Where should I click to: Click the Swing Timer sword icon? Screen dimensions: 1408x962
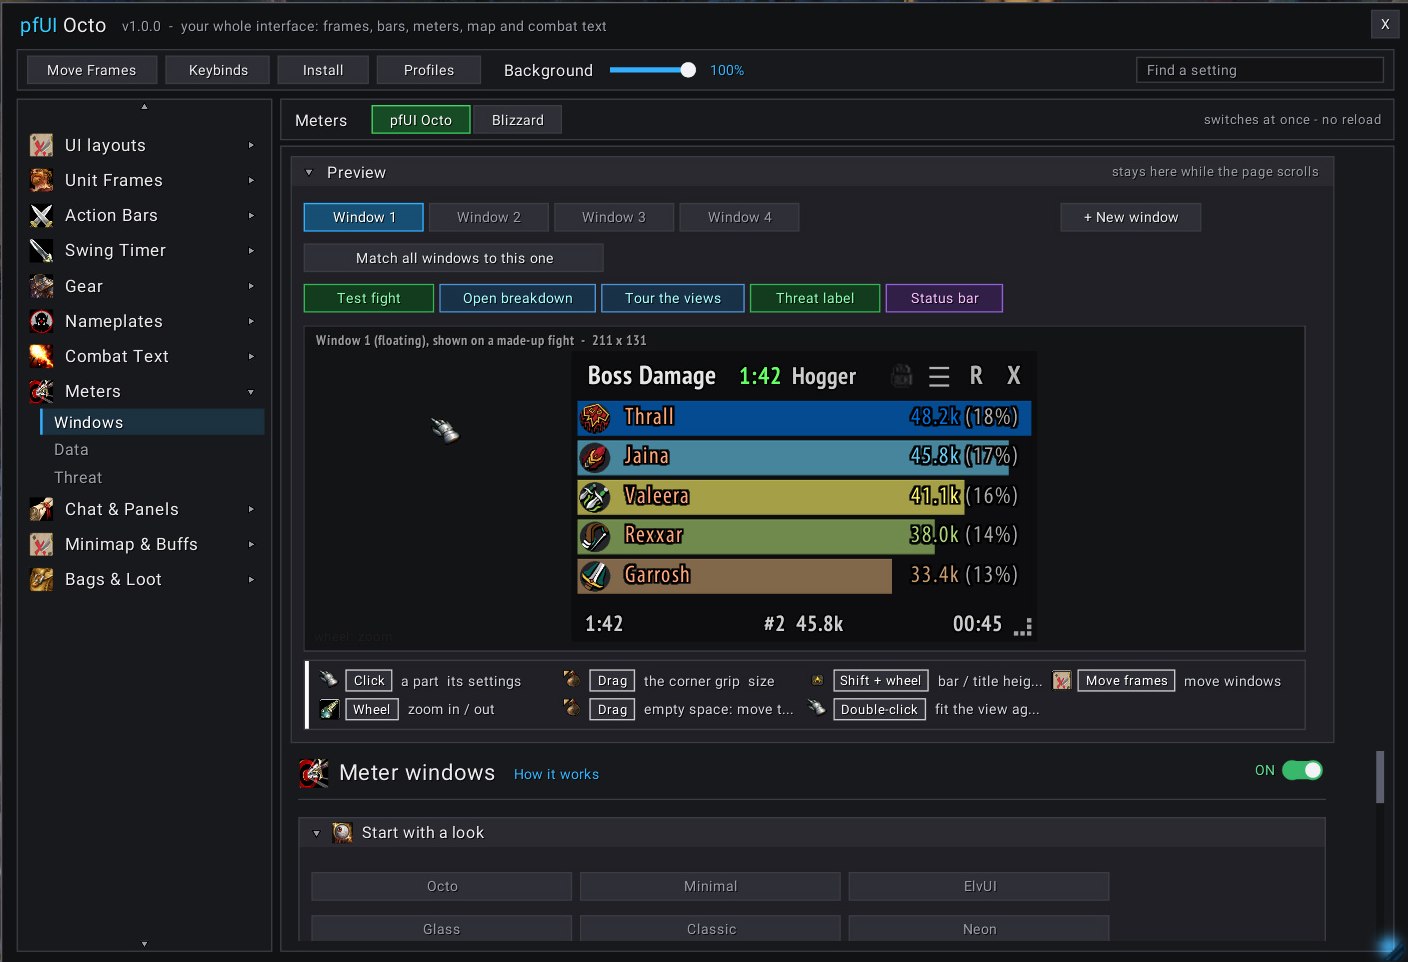(x=41, y=251)
